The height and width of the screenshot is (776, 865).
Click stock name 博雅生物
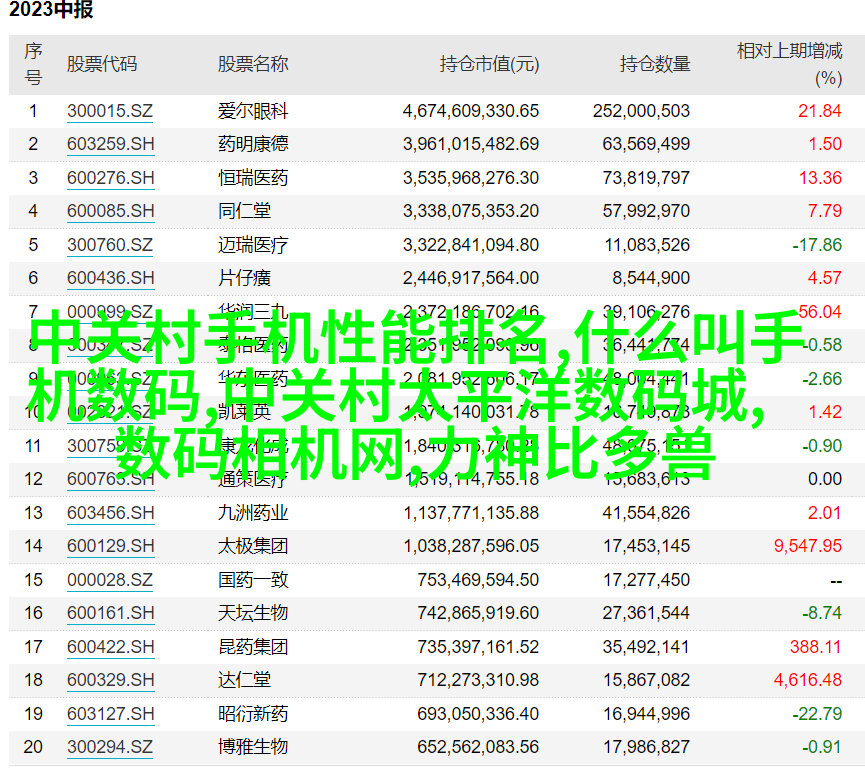253,747
